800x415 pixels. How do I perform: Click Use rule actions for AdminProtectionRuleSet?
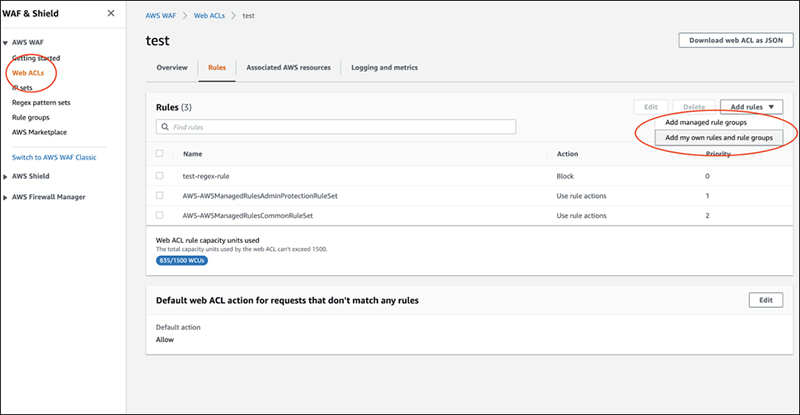coord(581,196)
